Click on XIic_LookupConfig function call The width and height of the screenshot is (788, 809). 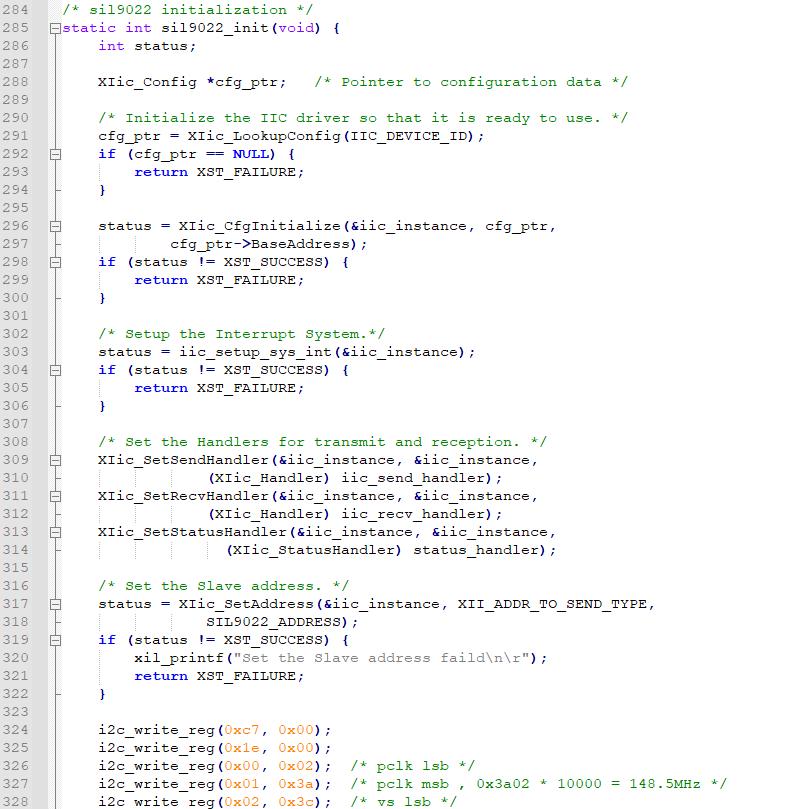pyautogui.click(x=264, y=136)
